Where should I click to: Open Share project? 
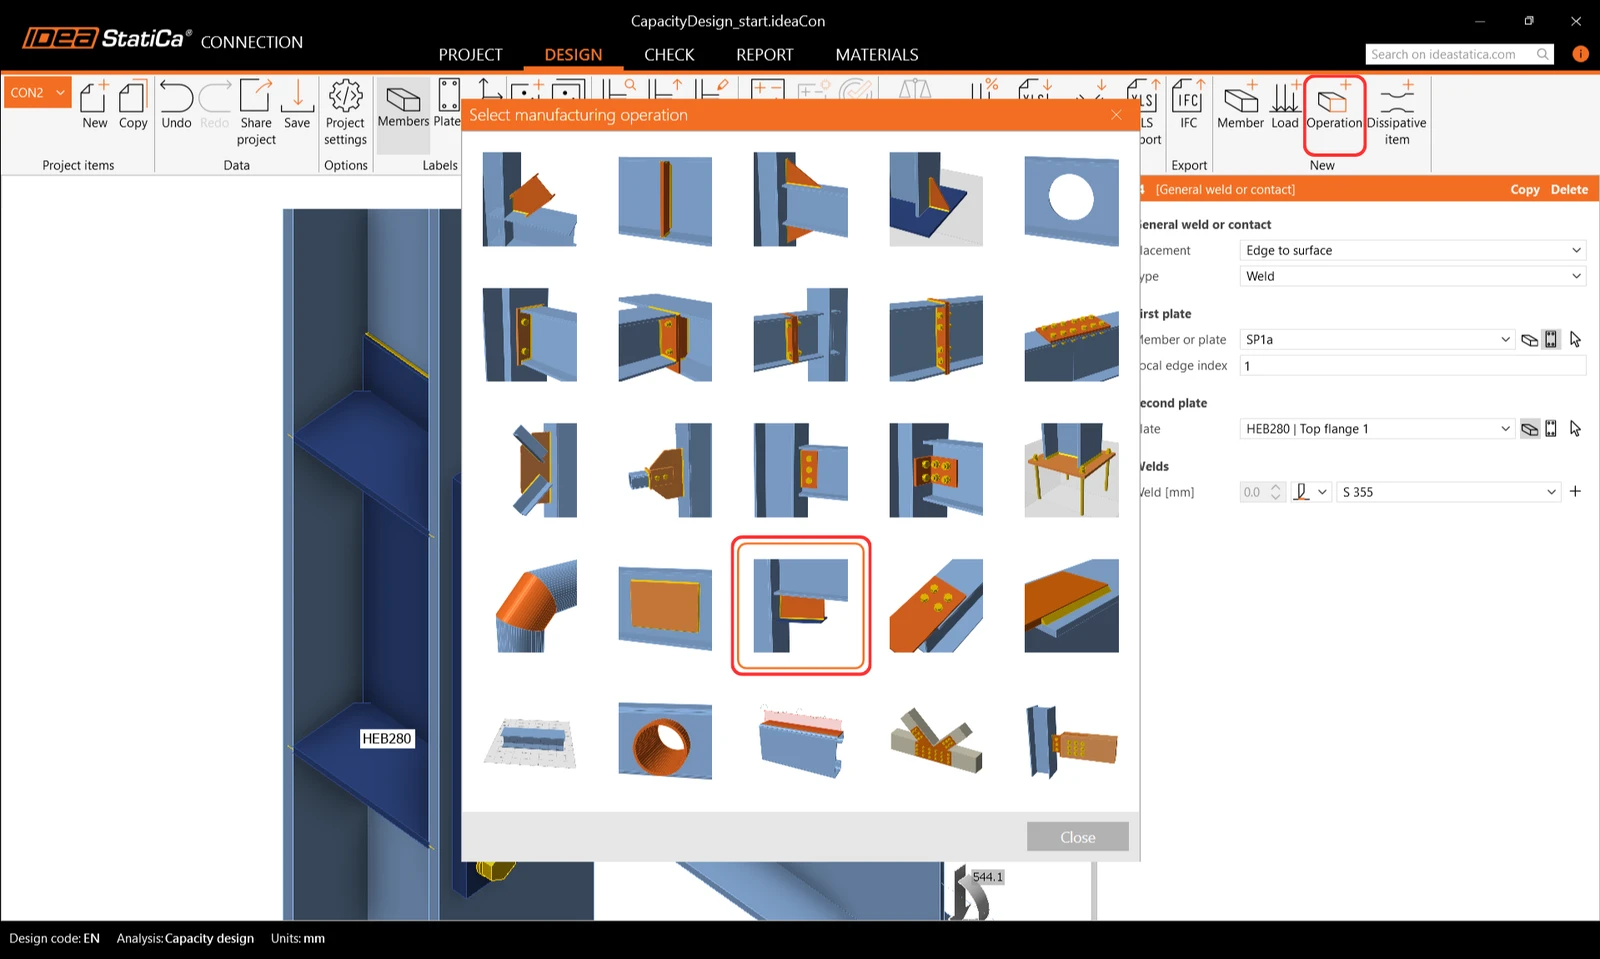[256, 112]
